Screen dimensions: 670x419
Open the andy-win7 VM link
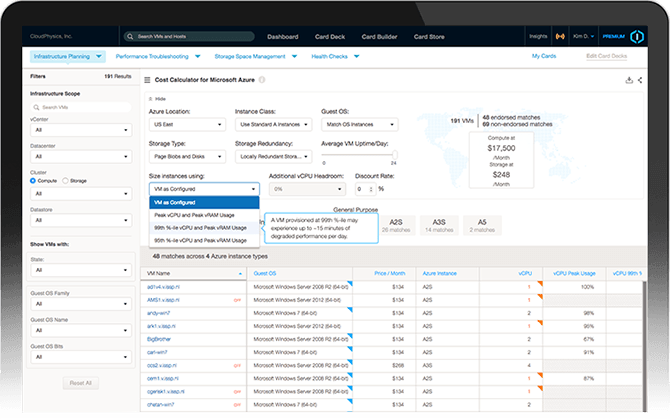(x=159, y=313)
